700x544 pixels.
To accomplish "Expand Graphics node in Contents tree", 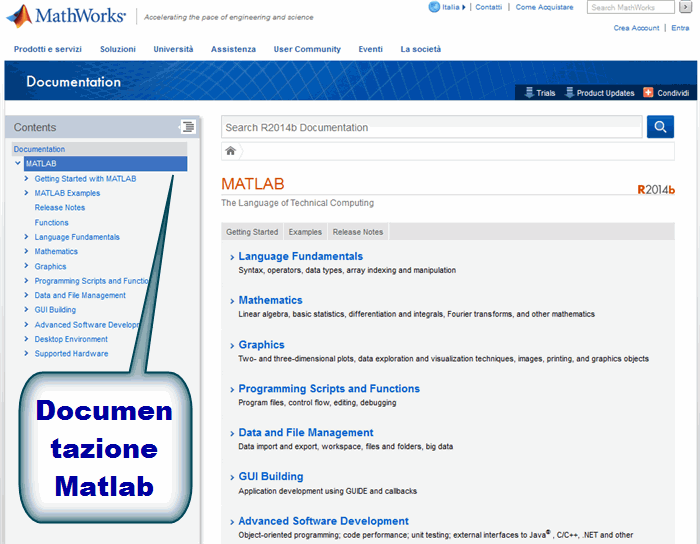I will pyautogui.click(x=26, y=266).
